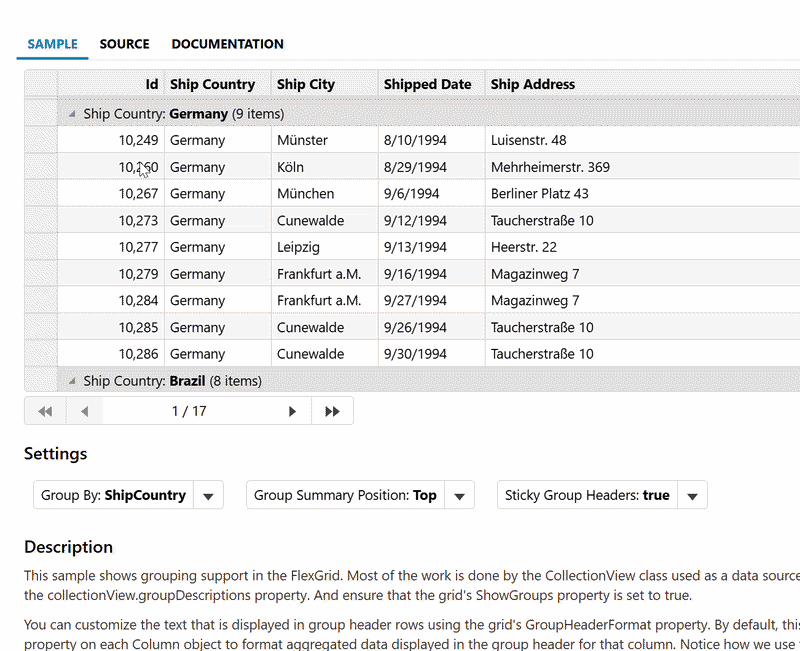Select shipped date 9/30/1994 cell
Screen dimensions: 800x651
pyautogui.click(x=432, y=354)
